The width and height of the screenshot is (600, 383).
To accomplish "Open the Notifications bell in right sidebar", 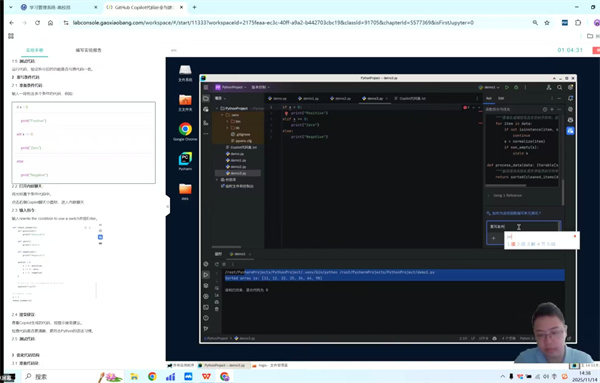I will pyautogui.click(x=570, y=99).
